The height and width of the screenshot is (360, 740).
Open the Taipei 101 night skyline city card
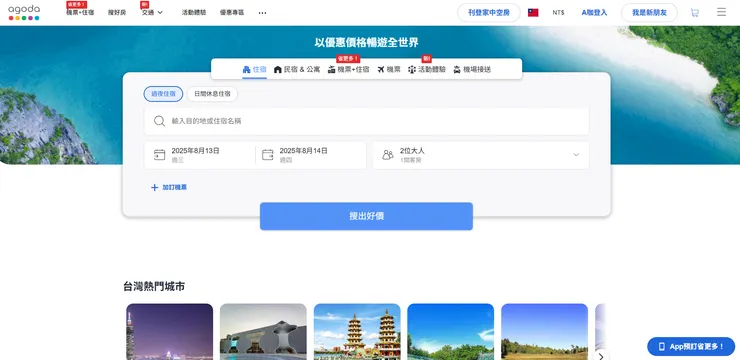point(169,332)
